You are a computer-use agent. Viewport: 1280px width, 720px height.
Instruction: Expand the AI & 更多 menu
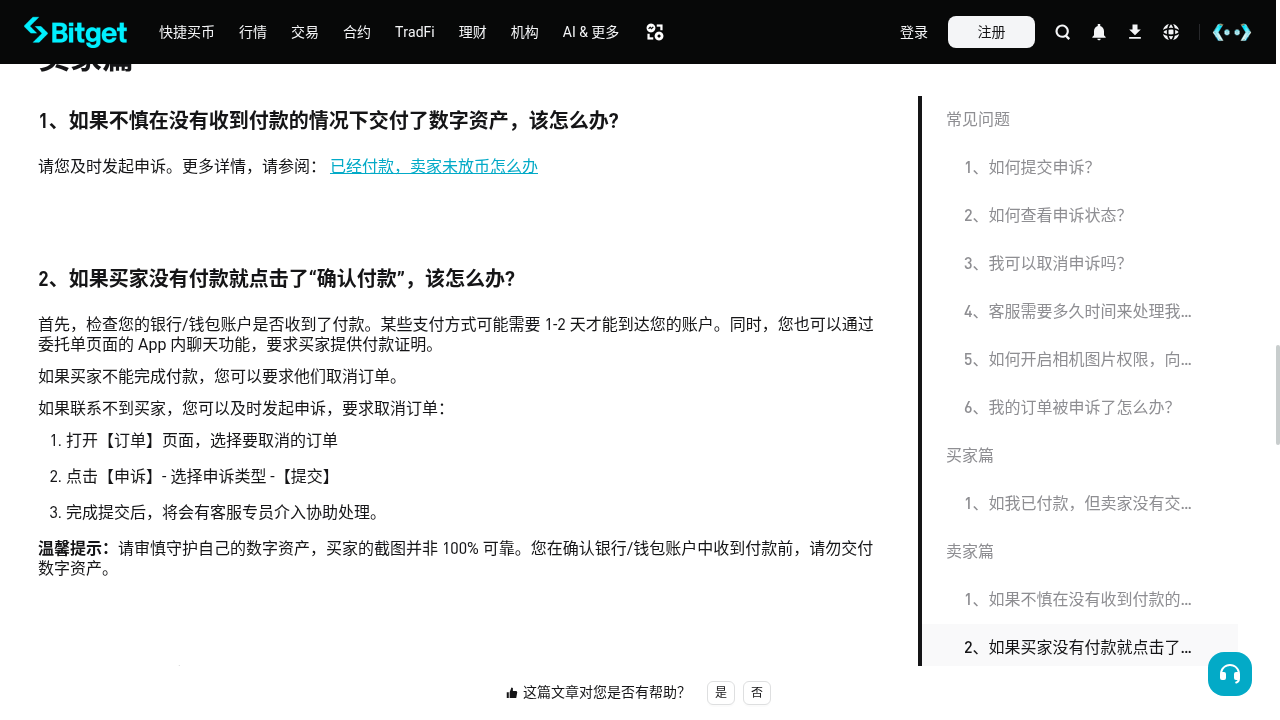(x=591, y=32)
